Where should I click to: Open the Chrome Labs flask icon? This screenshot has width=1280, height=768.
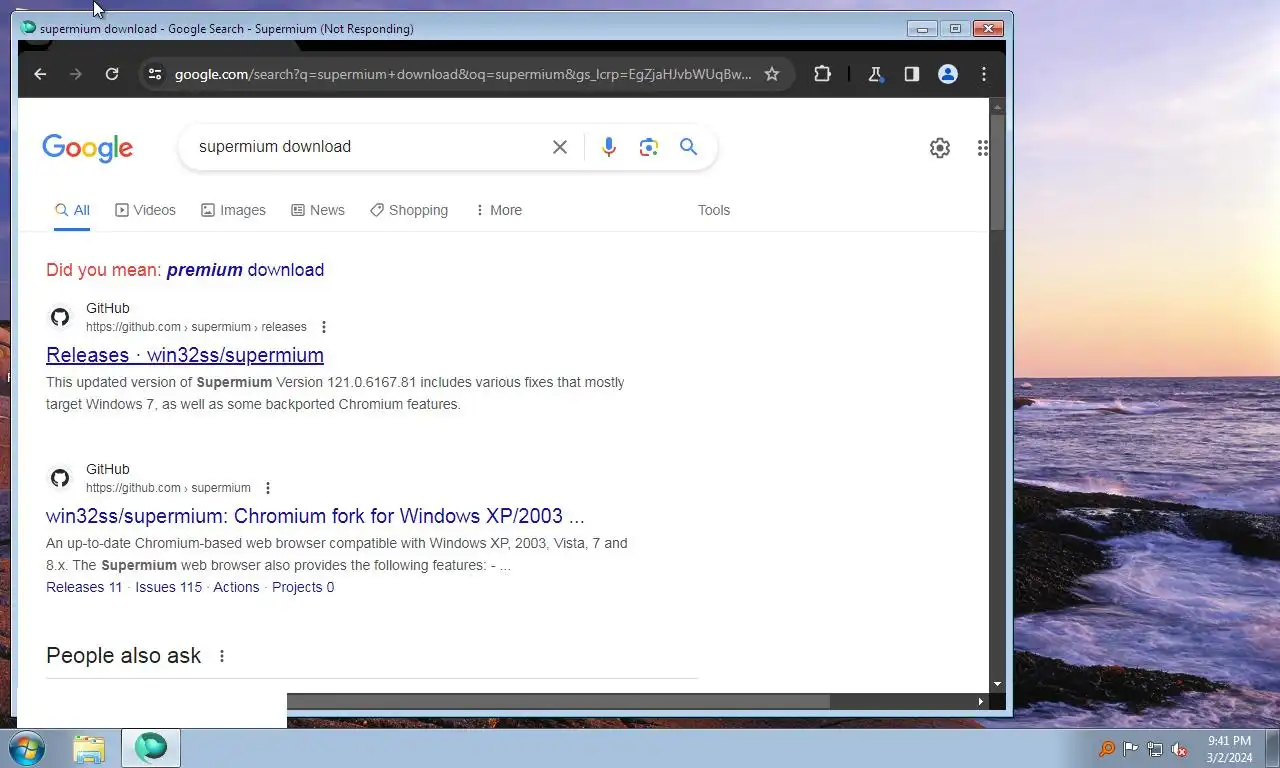pyautogui.click(x=875, y=74)
